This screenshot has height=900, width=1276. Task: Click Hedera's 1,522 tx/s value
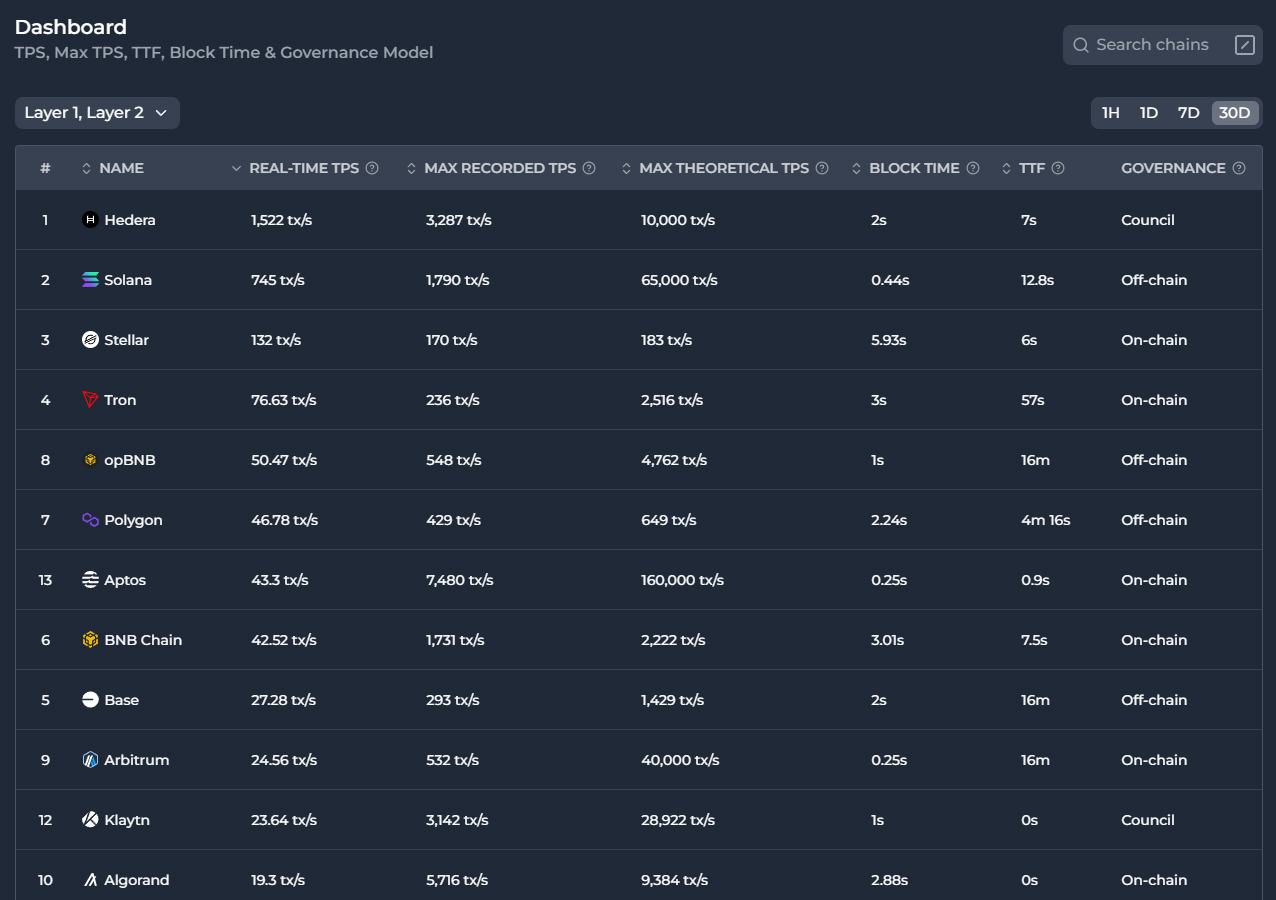(281, 220)
